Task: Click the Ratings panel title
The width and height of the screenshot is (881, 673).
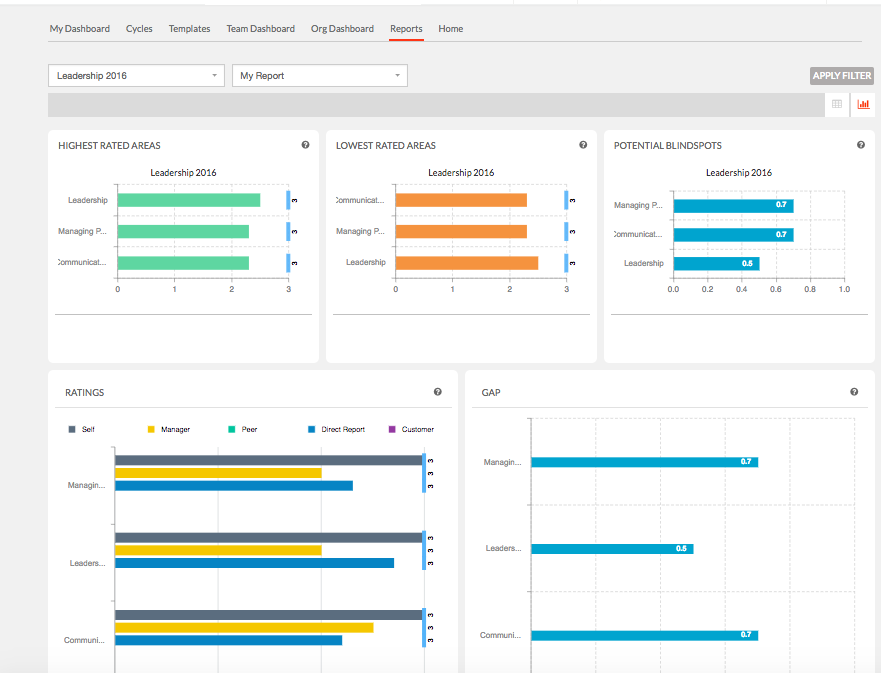Action: (84, 393)
